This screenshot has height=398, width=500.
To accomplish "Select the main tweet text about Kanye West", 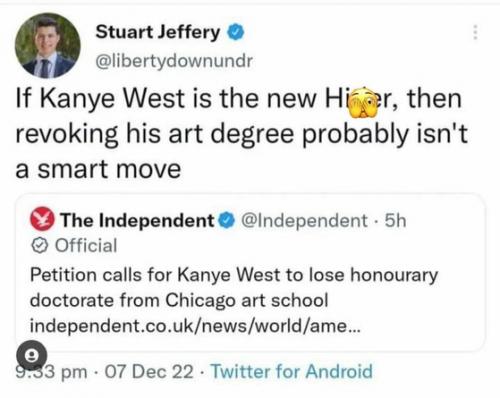I will tap(242, 133).
